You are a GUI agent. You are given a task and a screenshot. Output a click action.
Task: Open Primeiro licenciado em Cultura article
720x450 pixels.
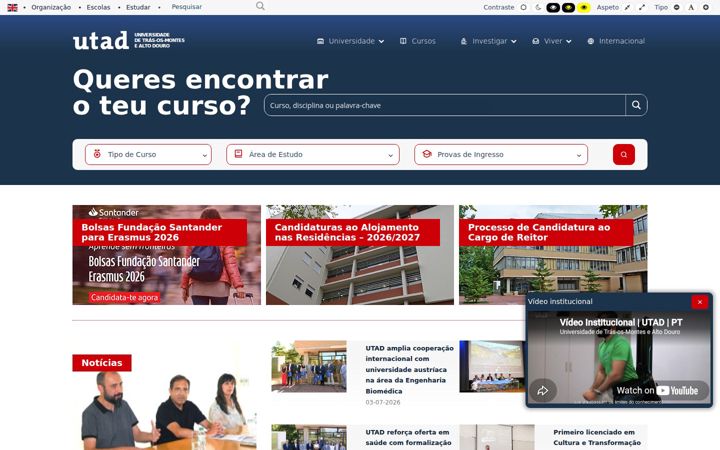tap(597, 437)
